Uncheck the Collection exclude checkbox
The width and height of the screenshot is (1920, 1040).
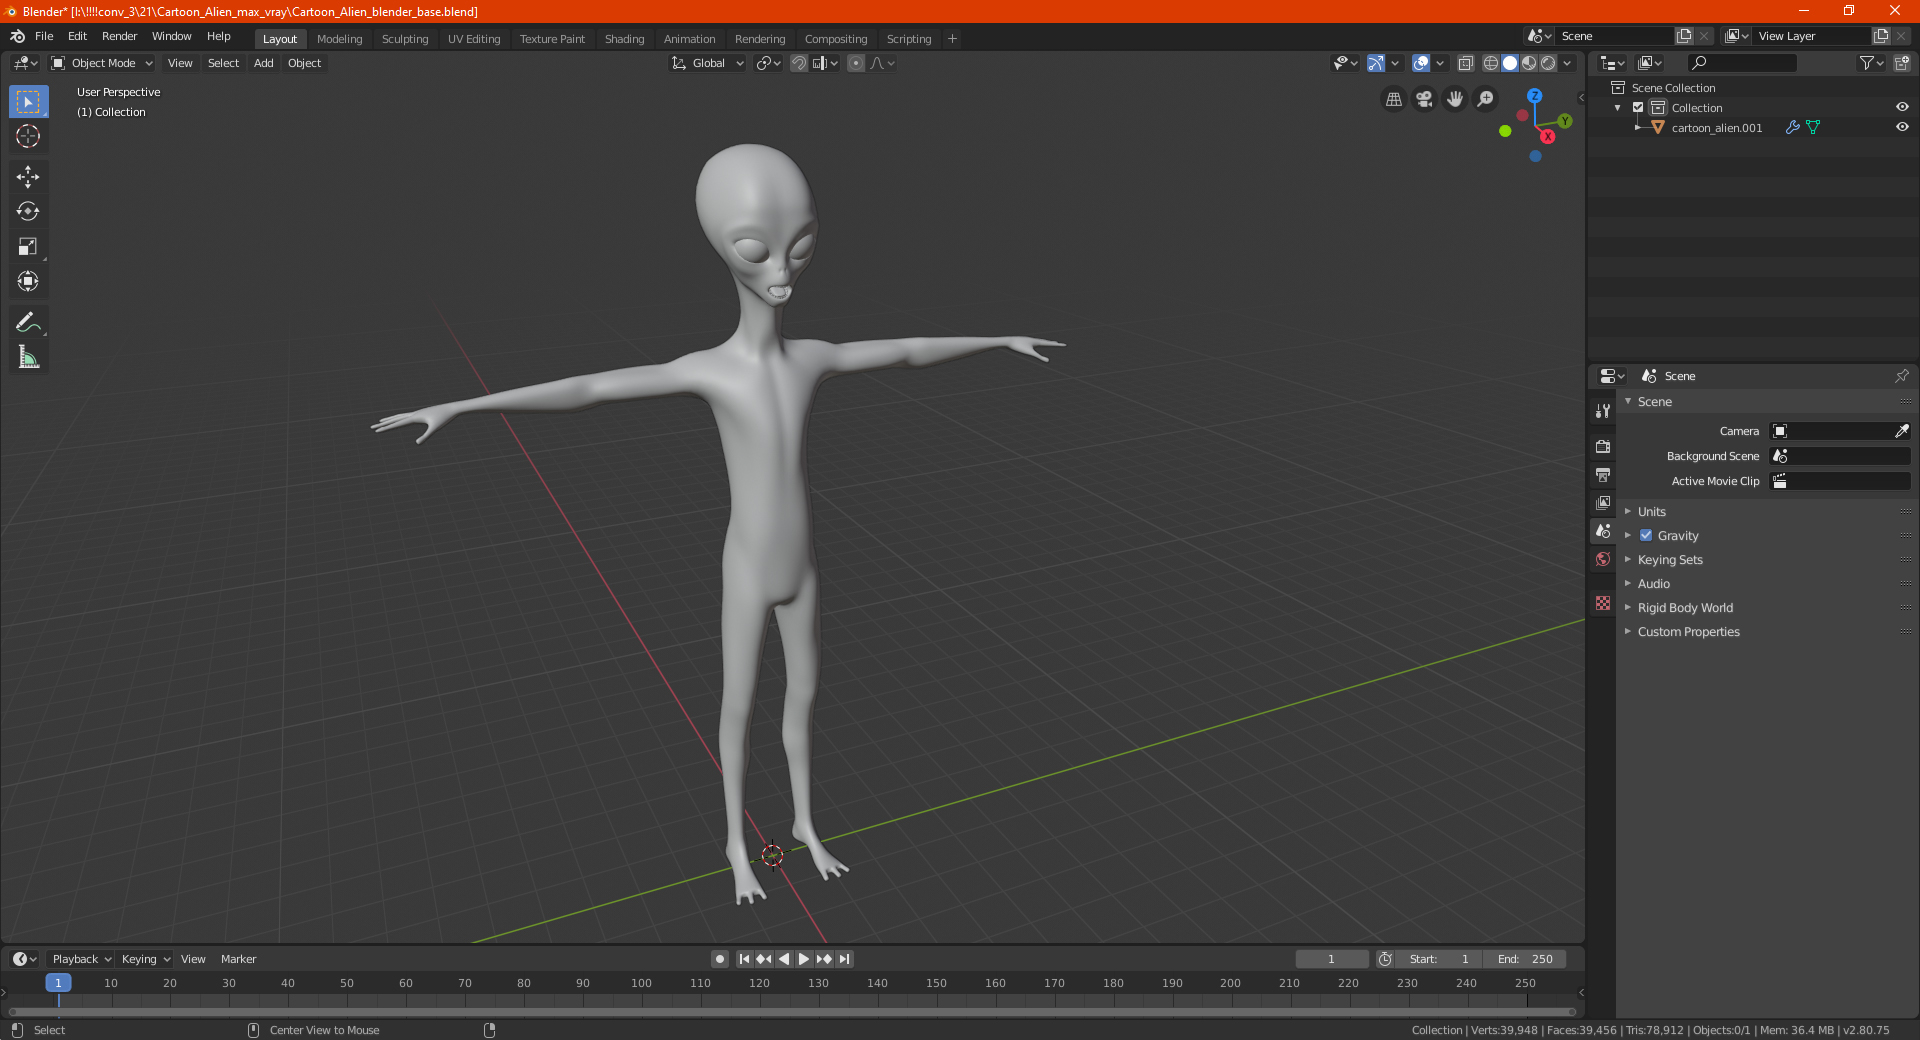click(x=1638, y=107)
